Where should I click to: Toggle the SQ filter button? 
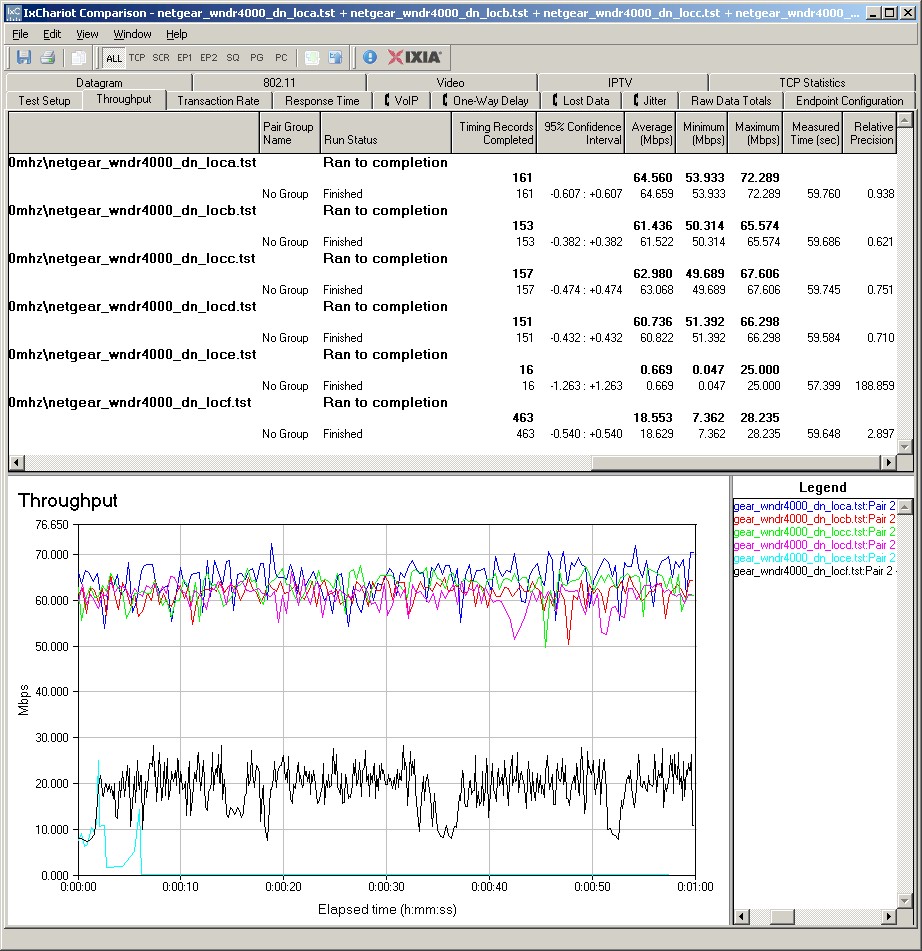pyautogui.click(x=233, y=58)
